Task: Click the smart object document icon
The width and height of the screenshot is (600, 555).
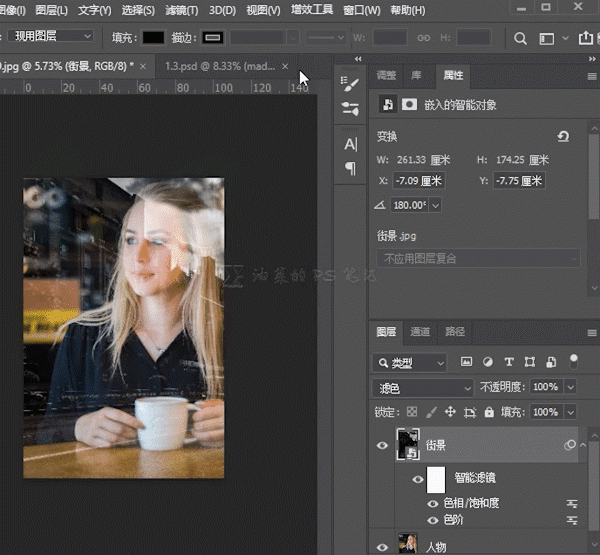Action: click(387, 104)
